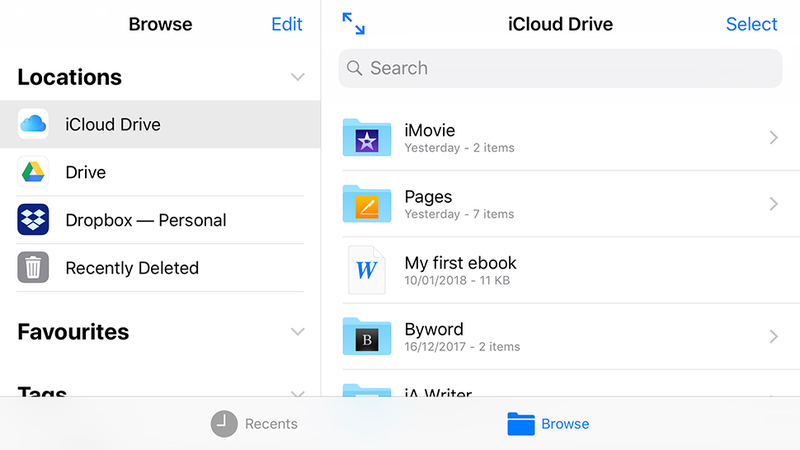Screen dimensions: 800x450
Task: Click the iCloud Drive cloud icon
Action: 33,124
